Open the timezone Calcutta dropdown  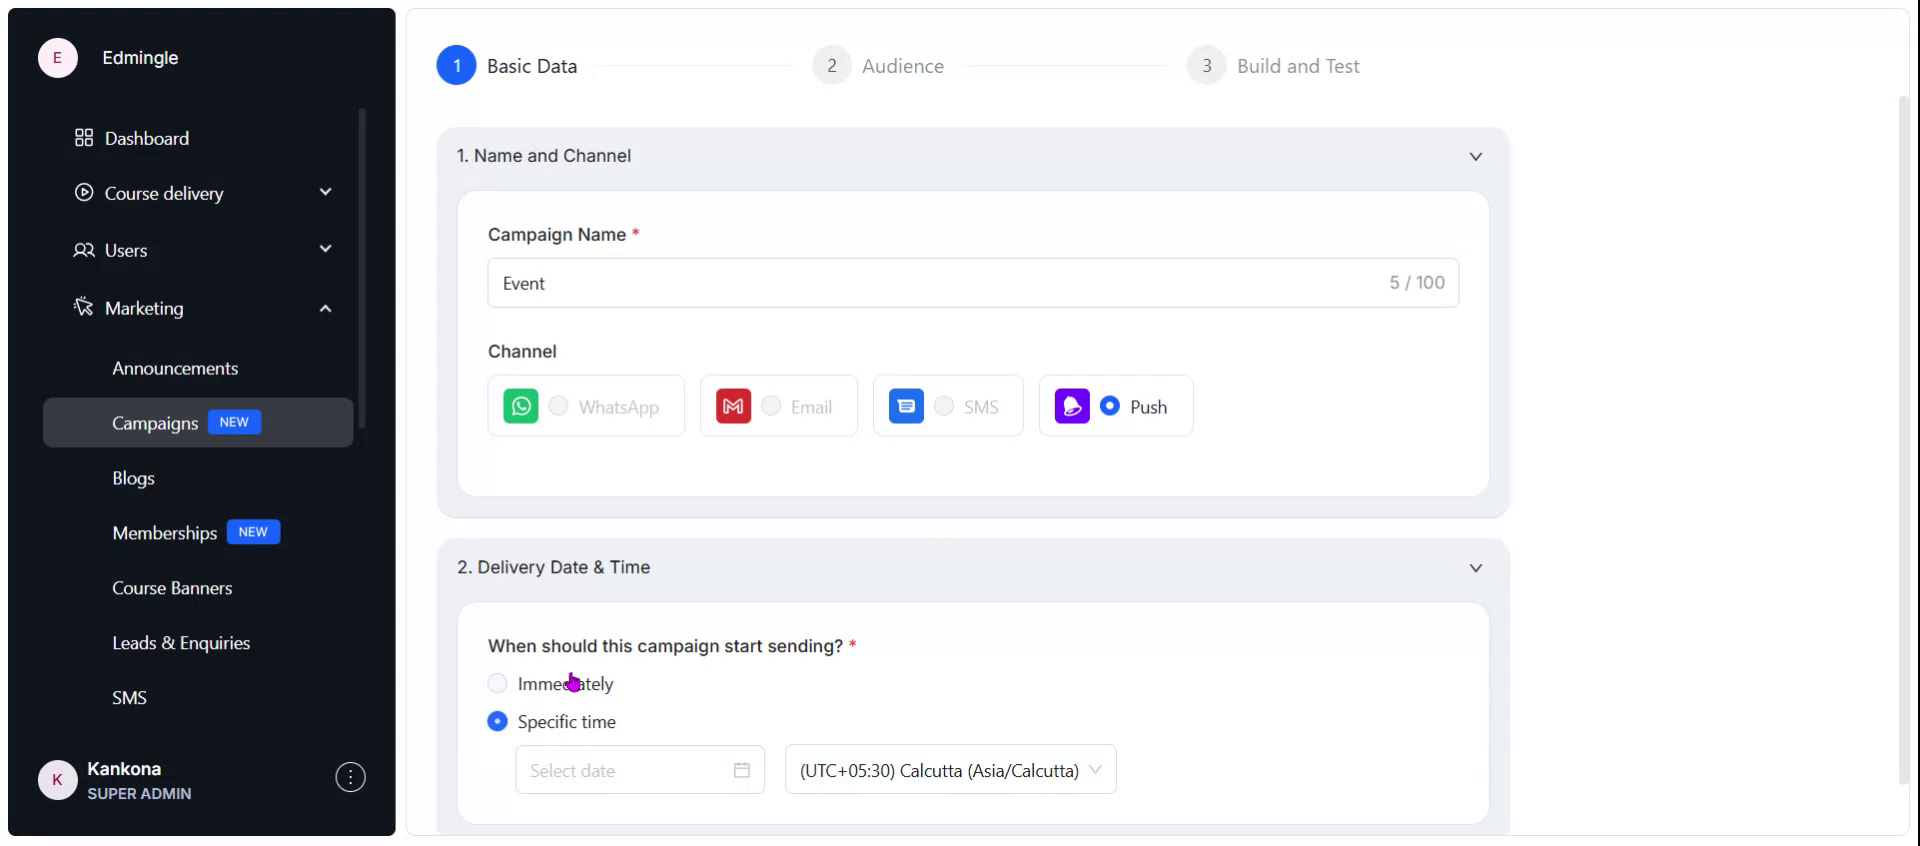point(950,770)
